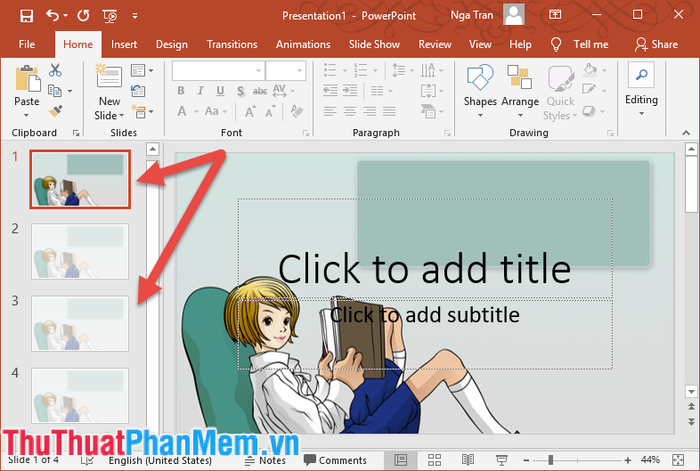This screenshot has width=700, height=471.
Task: Open the Clipboard dialog launcher
Action: [76, 133]
